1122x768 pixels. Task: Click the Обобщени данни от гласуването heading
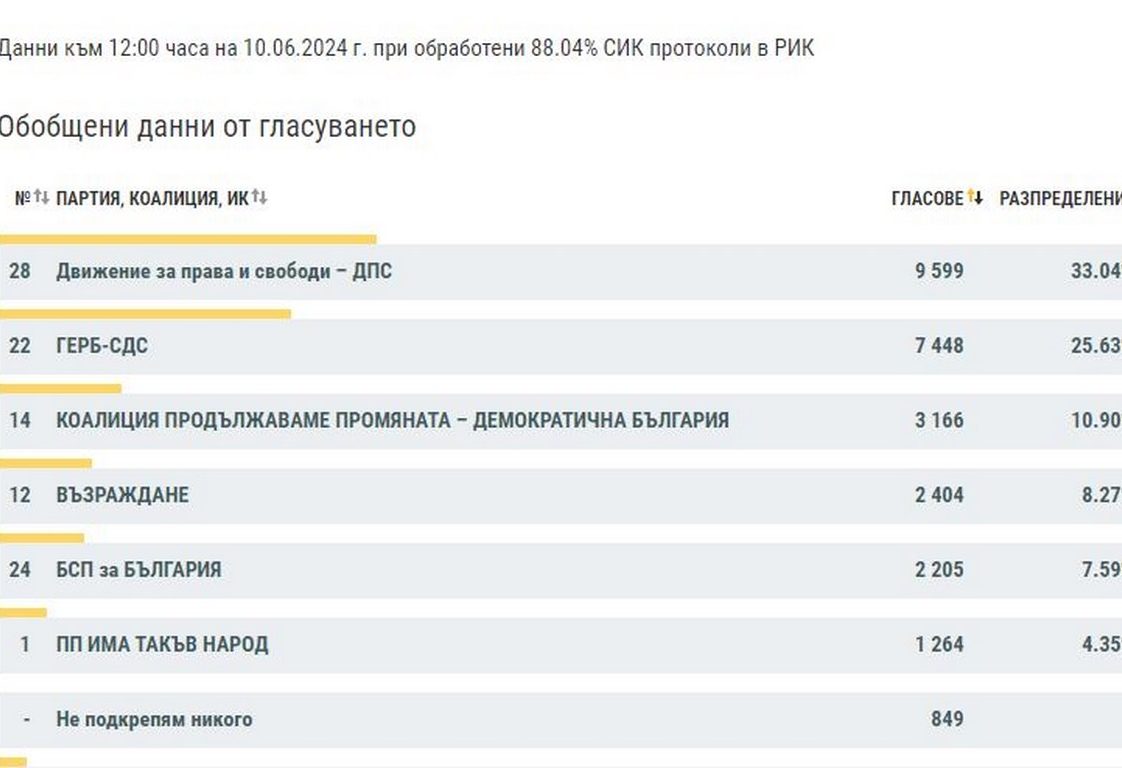click(206, 127)
